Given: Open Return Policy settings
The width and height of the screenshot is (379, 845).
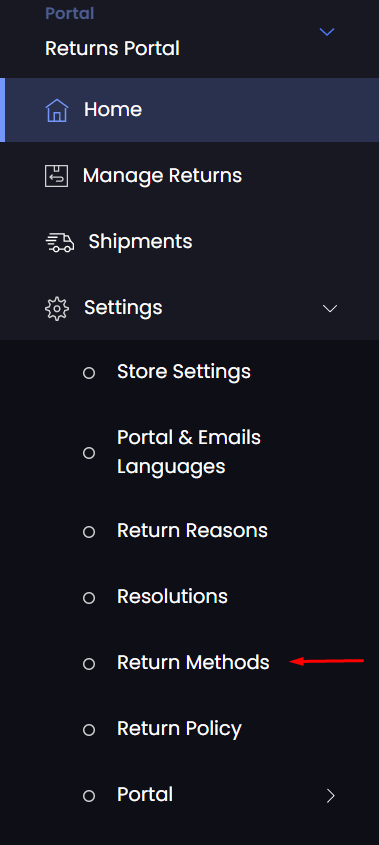Looking at the screenshot, I should coord(179,729).
